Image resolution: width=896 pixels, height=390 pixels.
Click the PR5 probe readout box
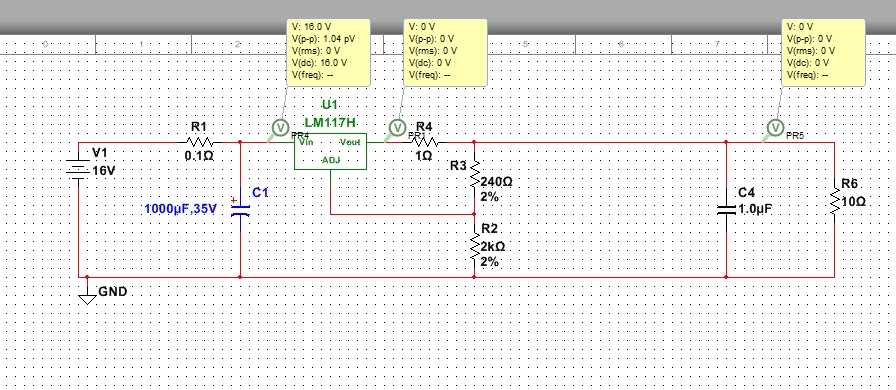[x=823, y=53]
